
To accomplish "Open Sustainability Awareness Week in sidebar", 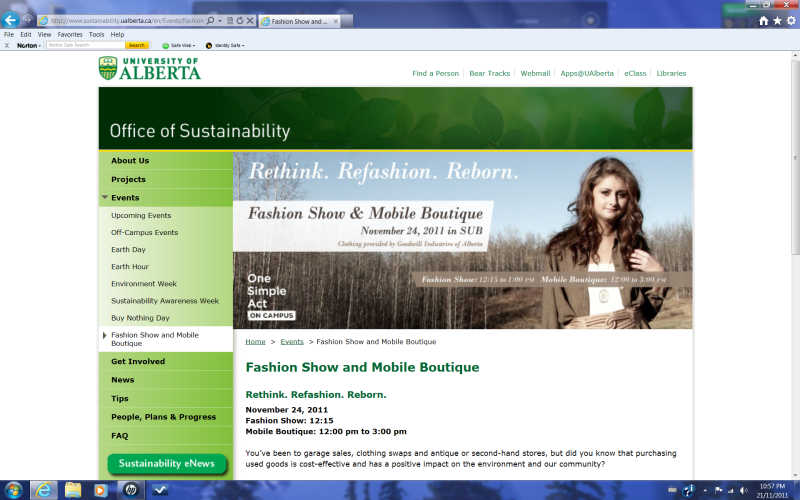I will [165, 301].
